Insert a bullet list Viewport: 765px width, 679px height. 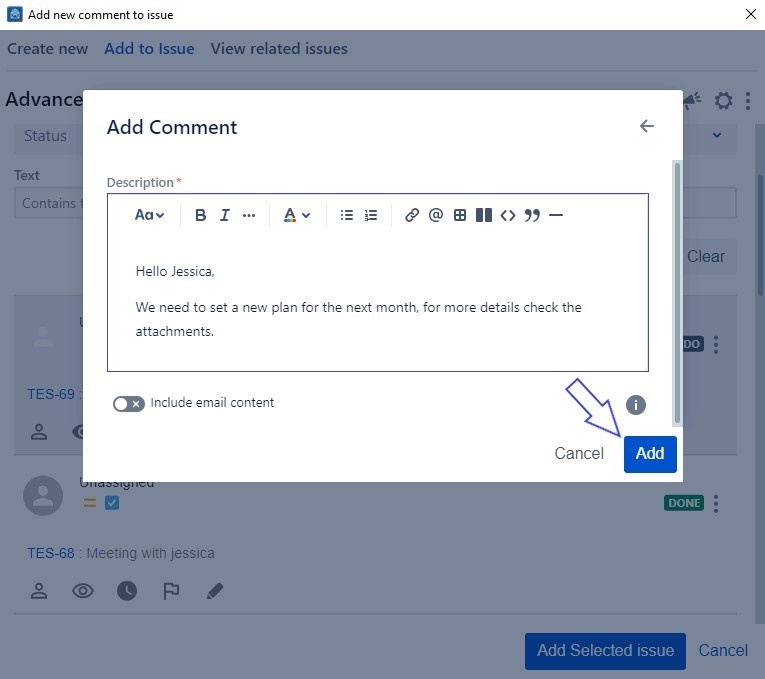(x=347, y=215)
